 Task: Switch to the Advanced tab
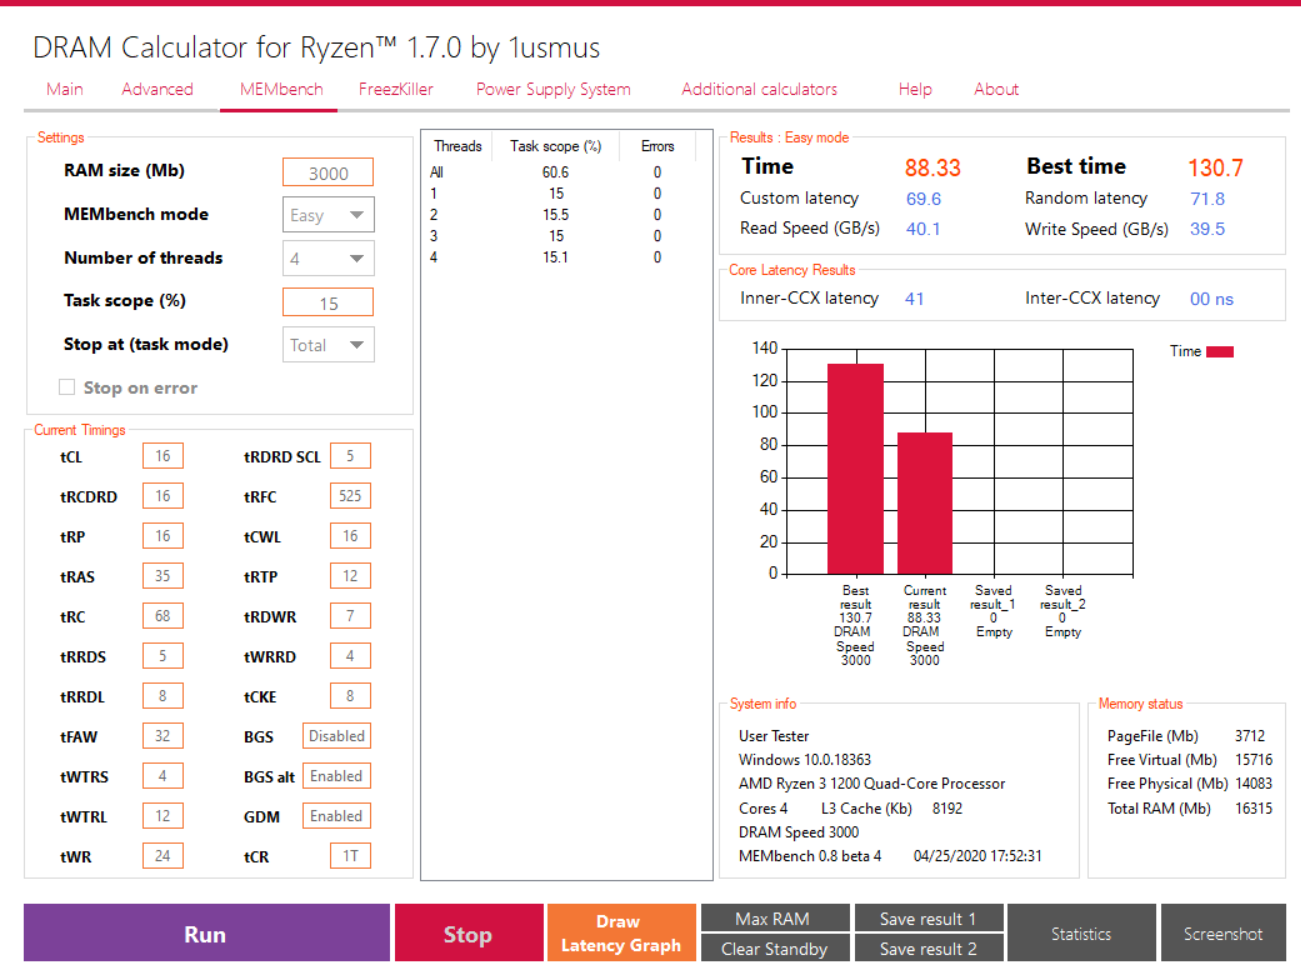click(x=157, y=89)
